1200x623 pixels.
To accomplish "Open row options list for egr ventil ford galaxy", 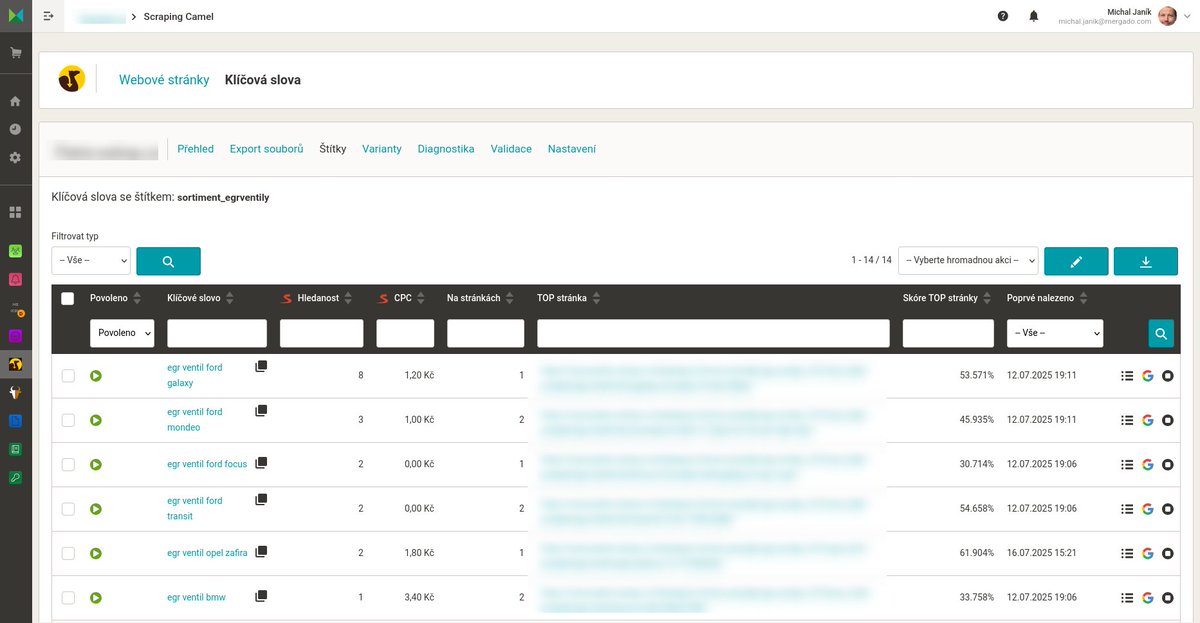I will pyautogui.click(x=1126, y=375).
